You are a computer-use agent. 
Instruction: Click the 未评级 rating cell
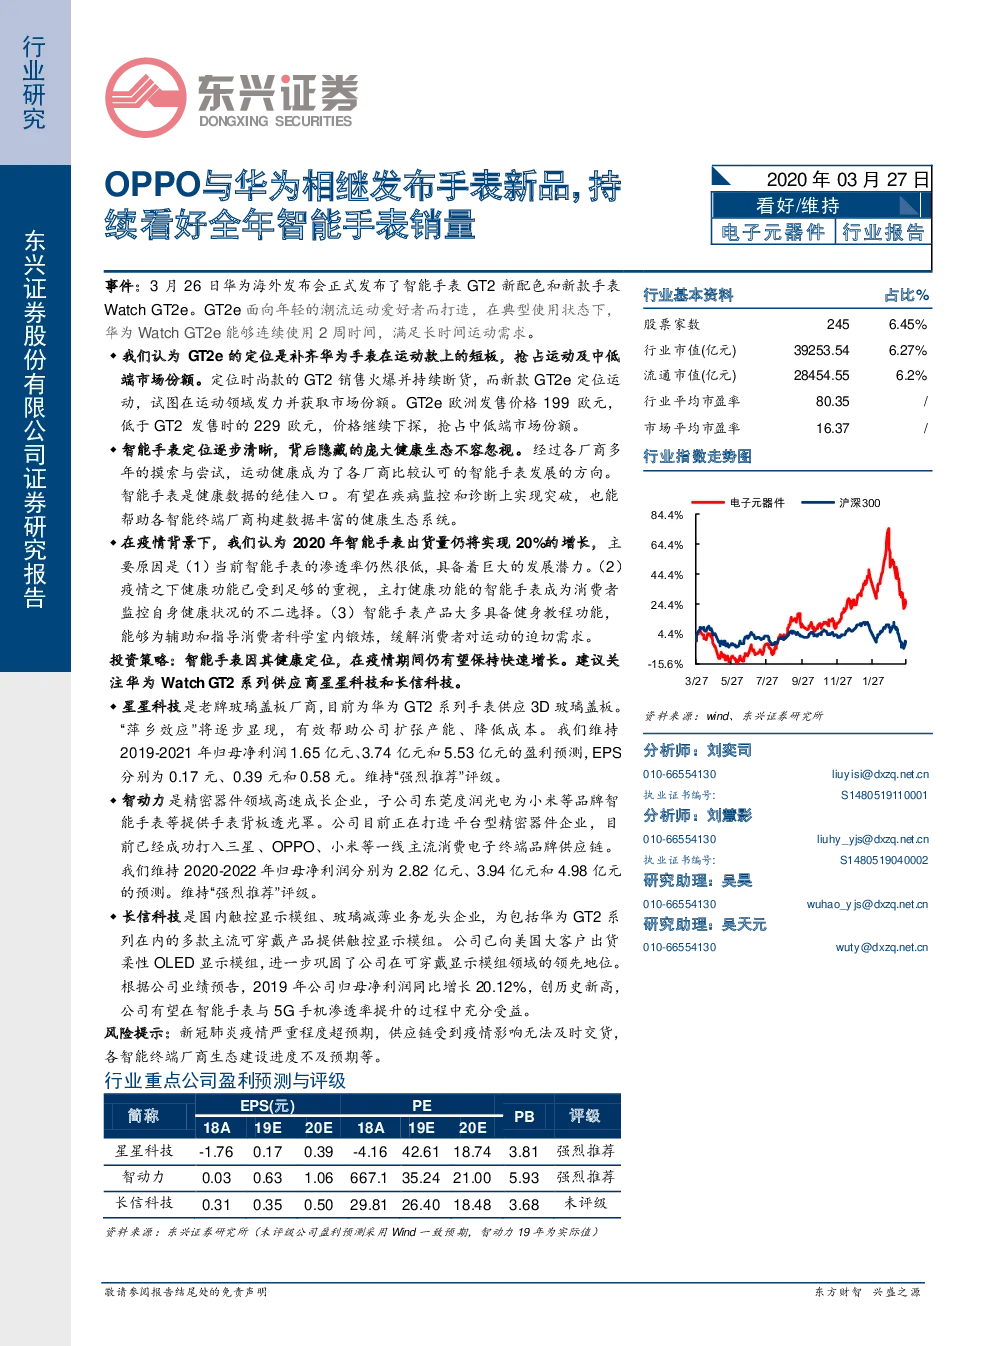coord(585,1203)
